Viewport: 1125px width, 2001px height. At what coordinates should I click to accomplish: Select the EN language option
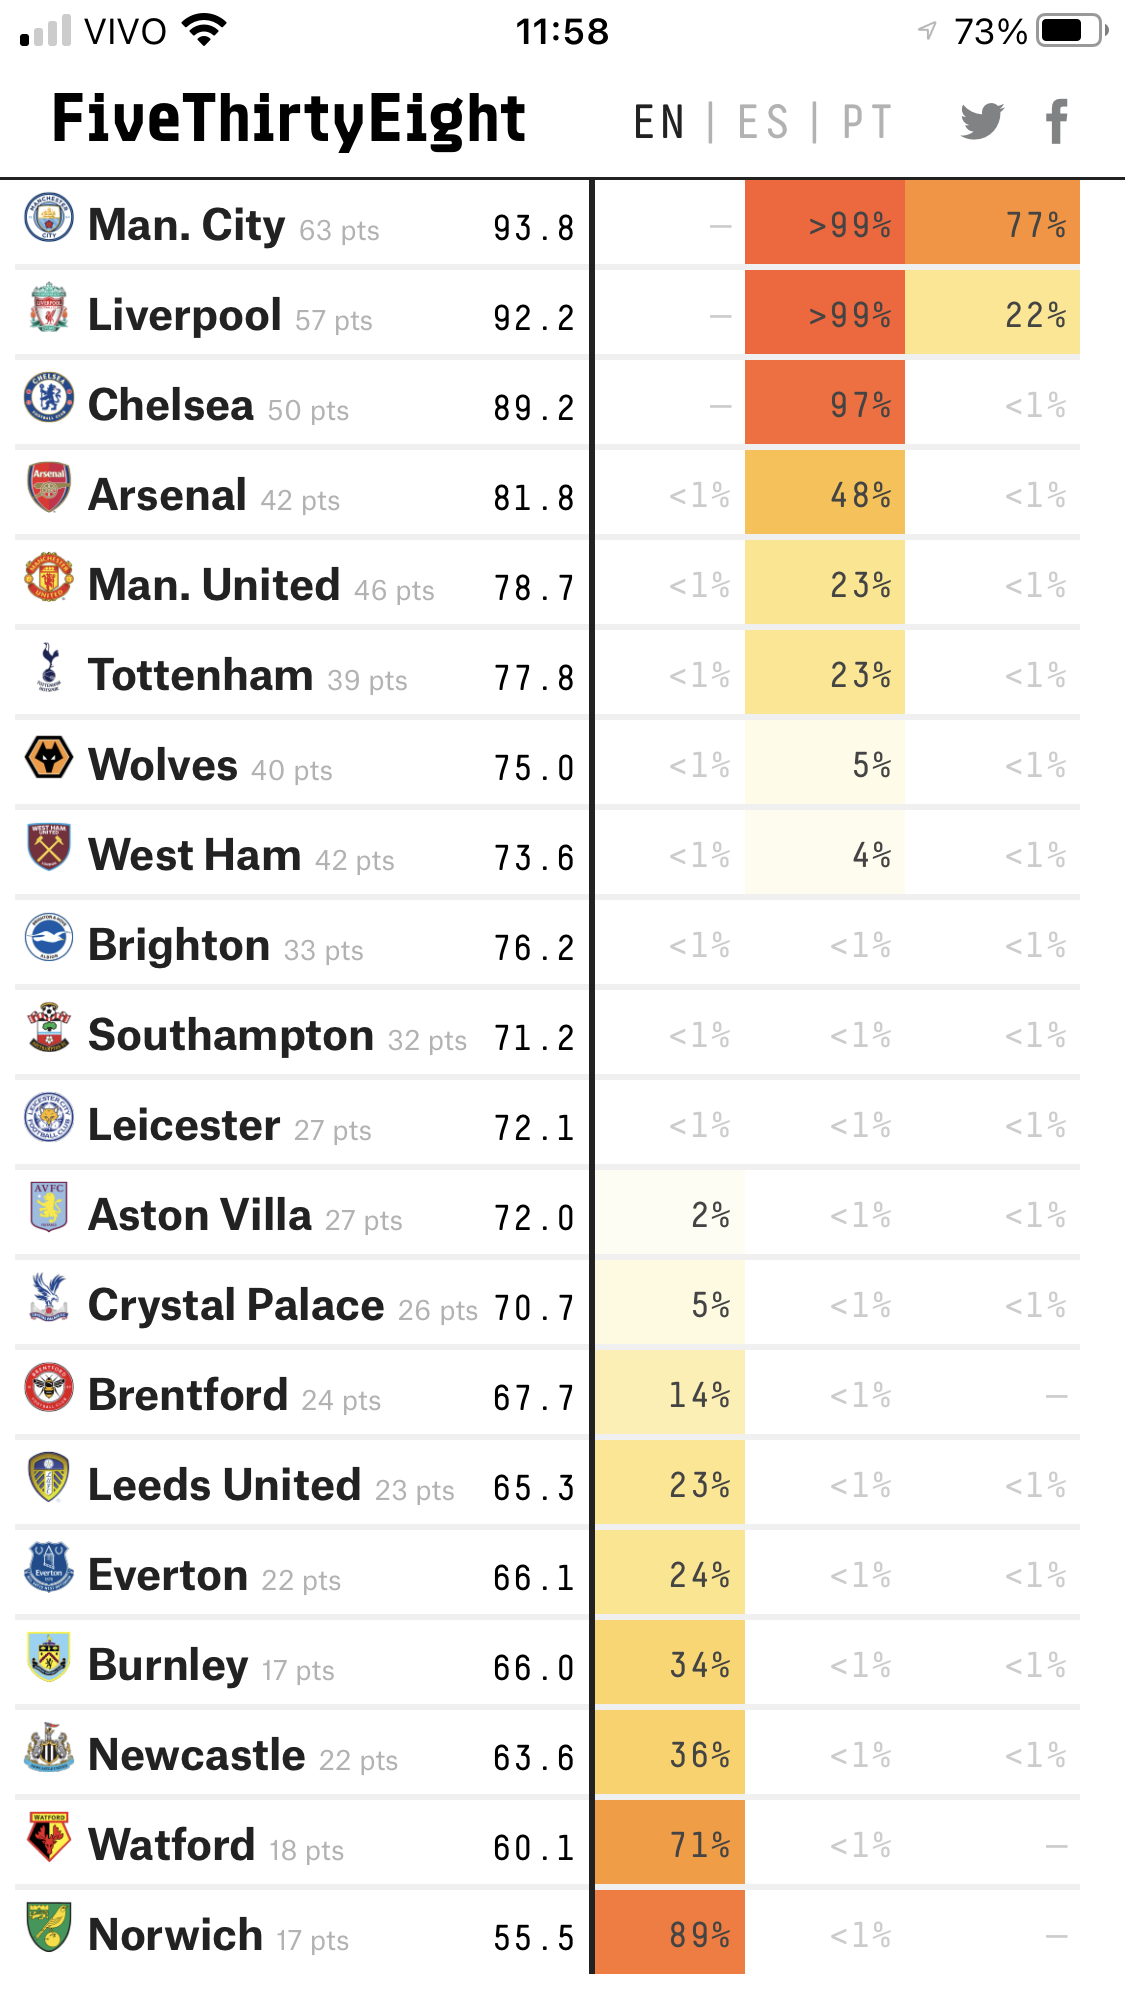[x=659, y=123]
